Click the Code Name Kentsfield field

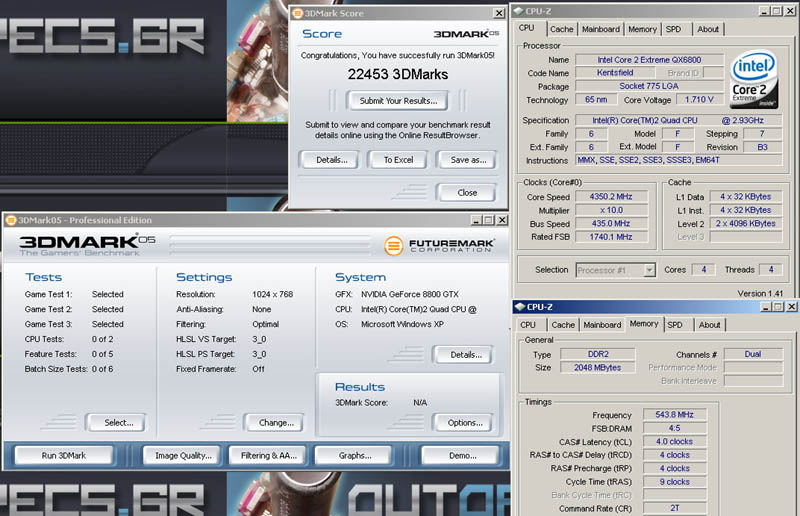coord(615,73)
